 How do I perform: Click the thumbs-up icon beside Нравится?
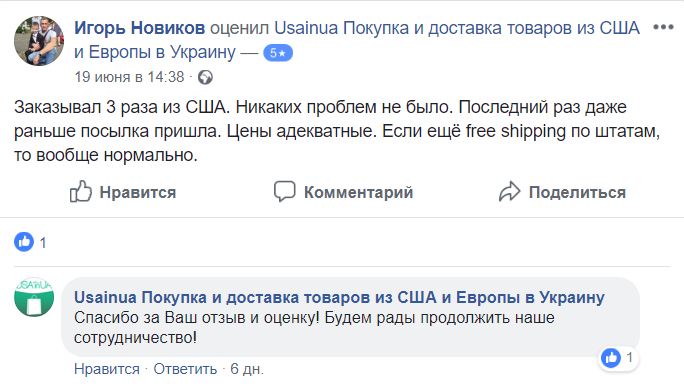[81, 192]
